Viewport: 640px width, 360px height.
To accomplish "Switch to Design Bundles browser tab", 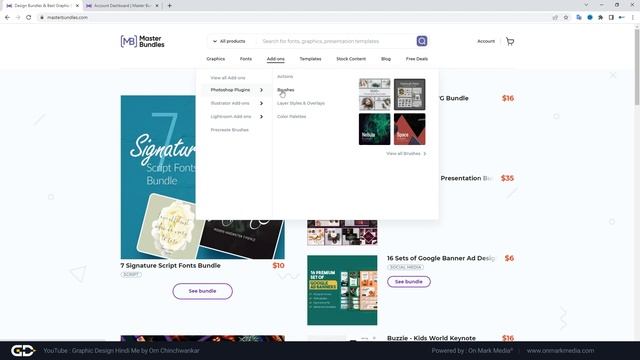I will [42, 6].
